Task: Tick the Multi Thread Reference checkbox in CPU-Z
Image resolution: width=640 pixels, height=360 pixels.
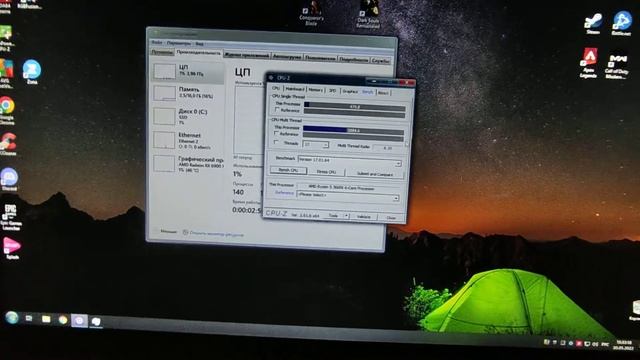Action: [x=276, y=133]
